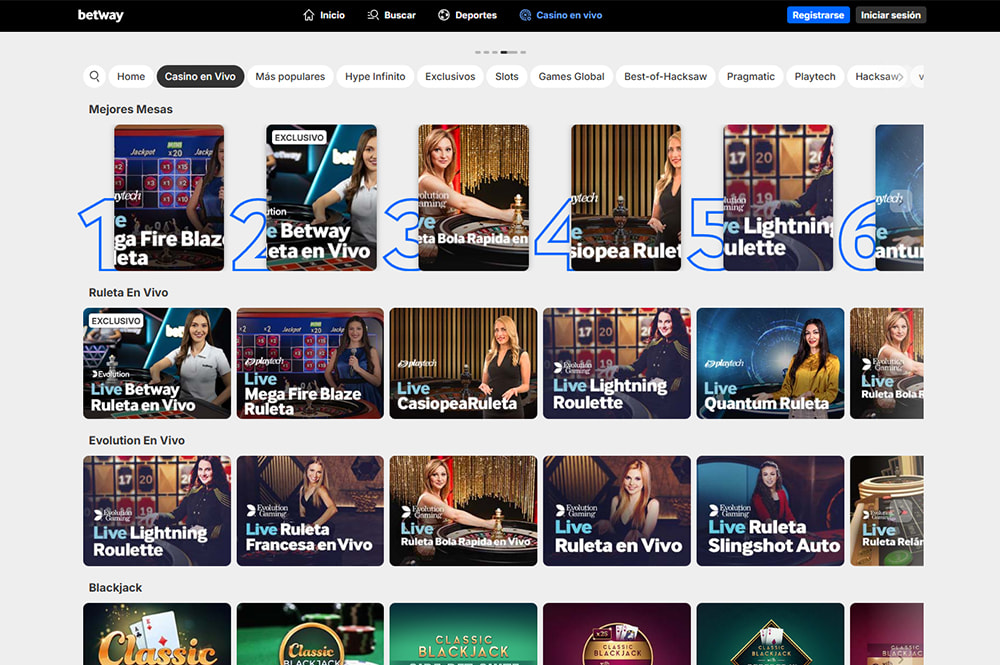This screenshot has width=1000, height=665.
Task: Select the Hype Infinito category pill
Action: click(375, 77)
